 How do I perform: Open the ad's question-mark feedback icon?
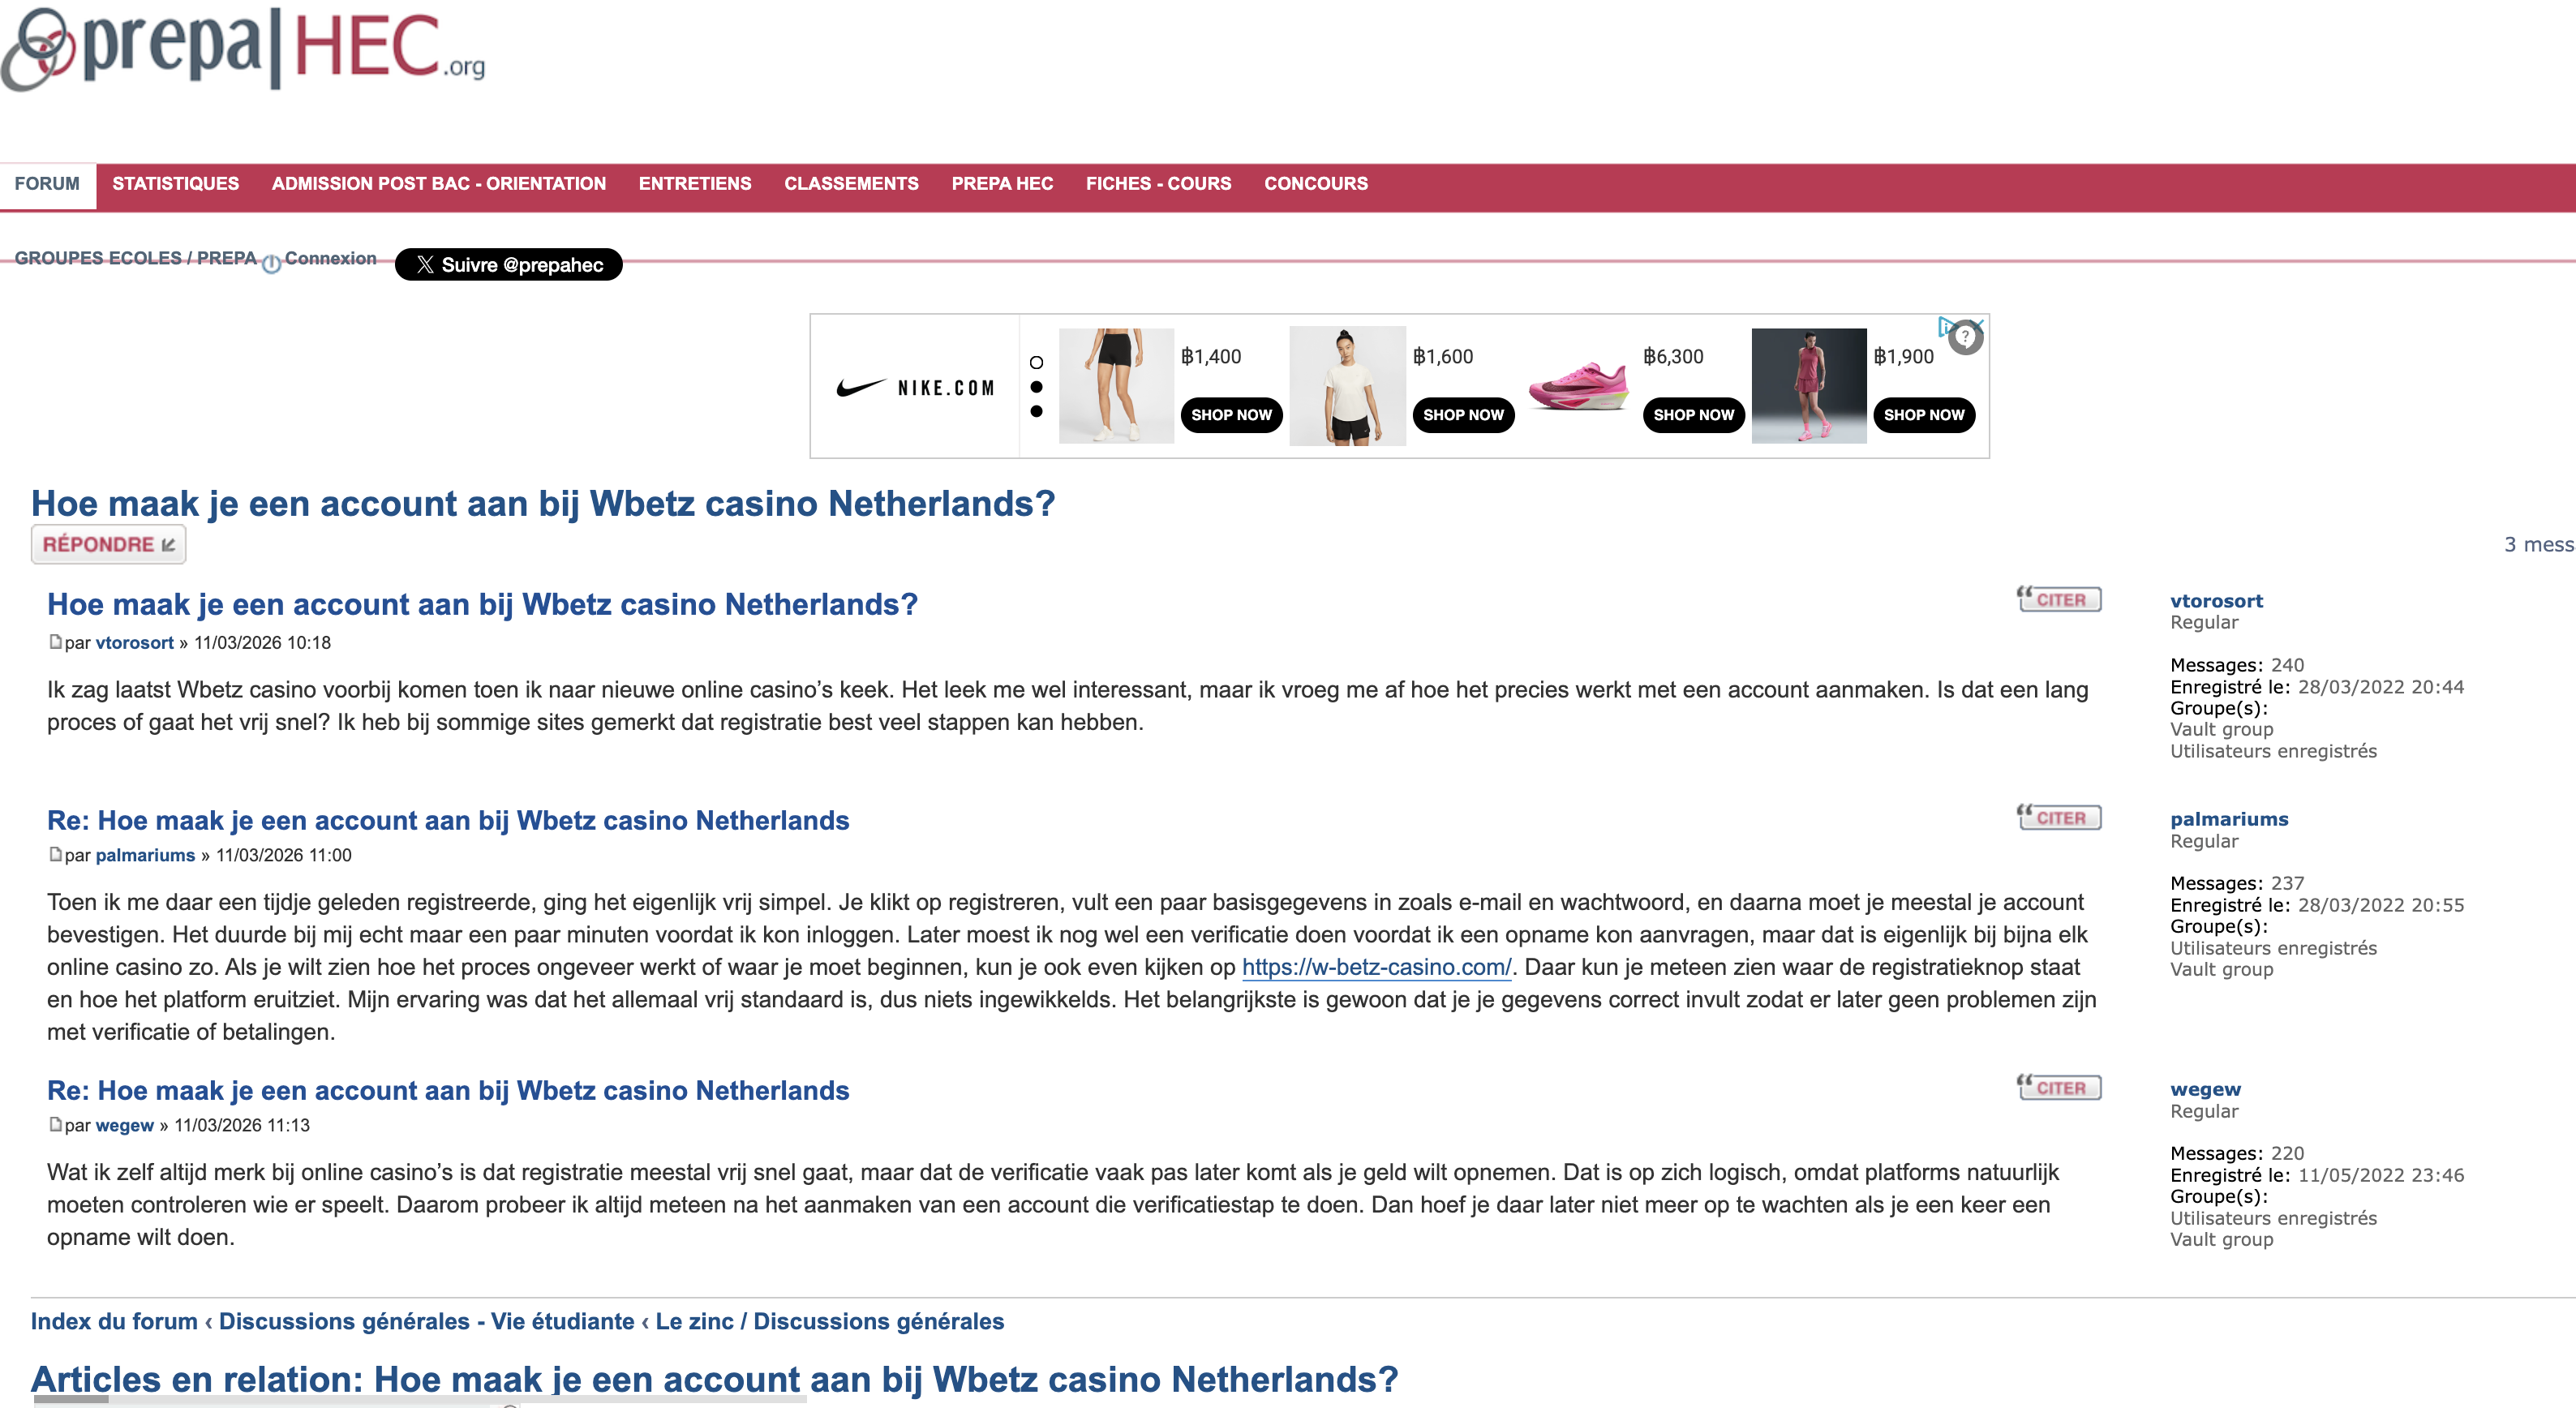pos(1965,338)
